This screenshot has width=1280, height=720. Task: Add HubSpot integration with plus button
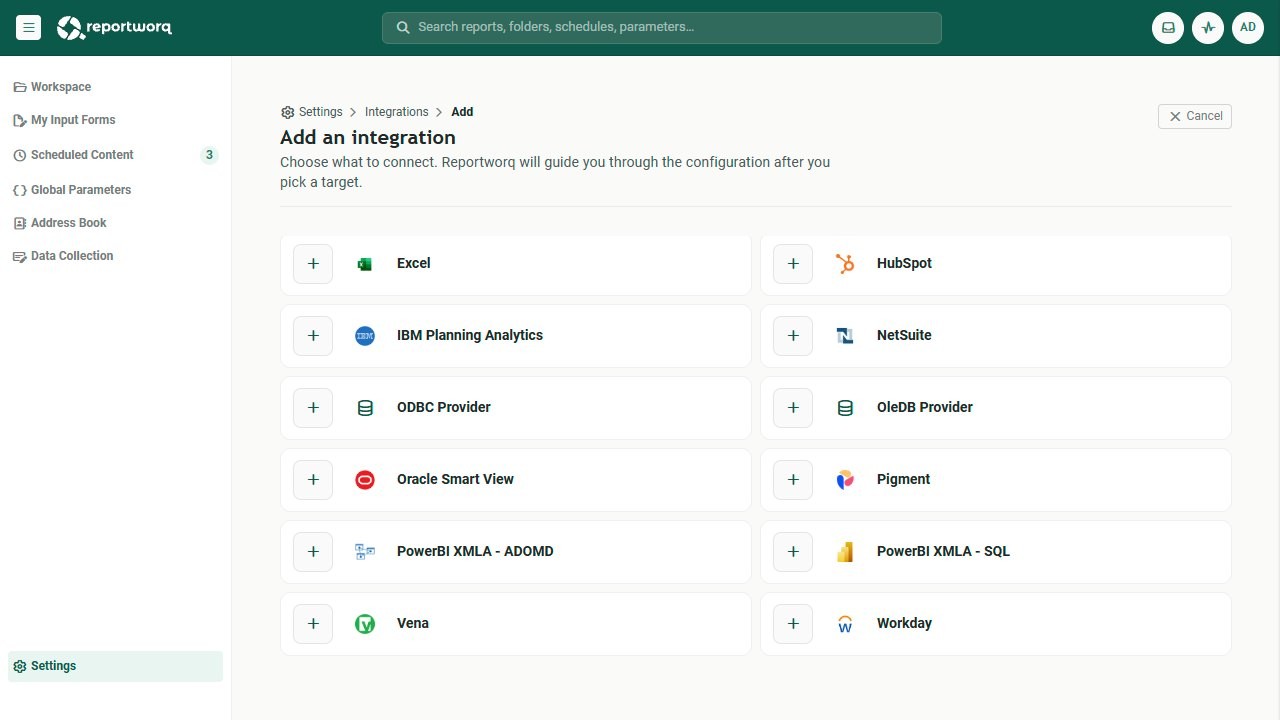point(793,264)
